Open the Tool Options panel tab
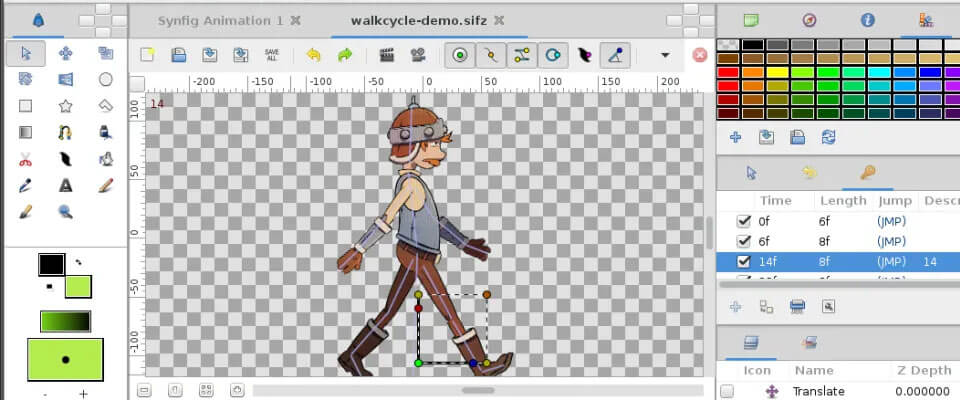Viewport: 960px width, 400px height. 752,173
